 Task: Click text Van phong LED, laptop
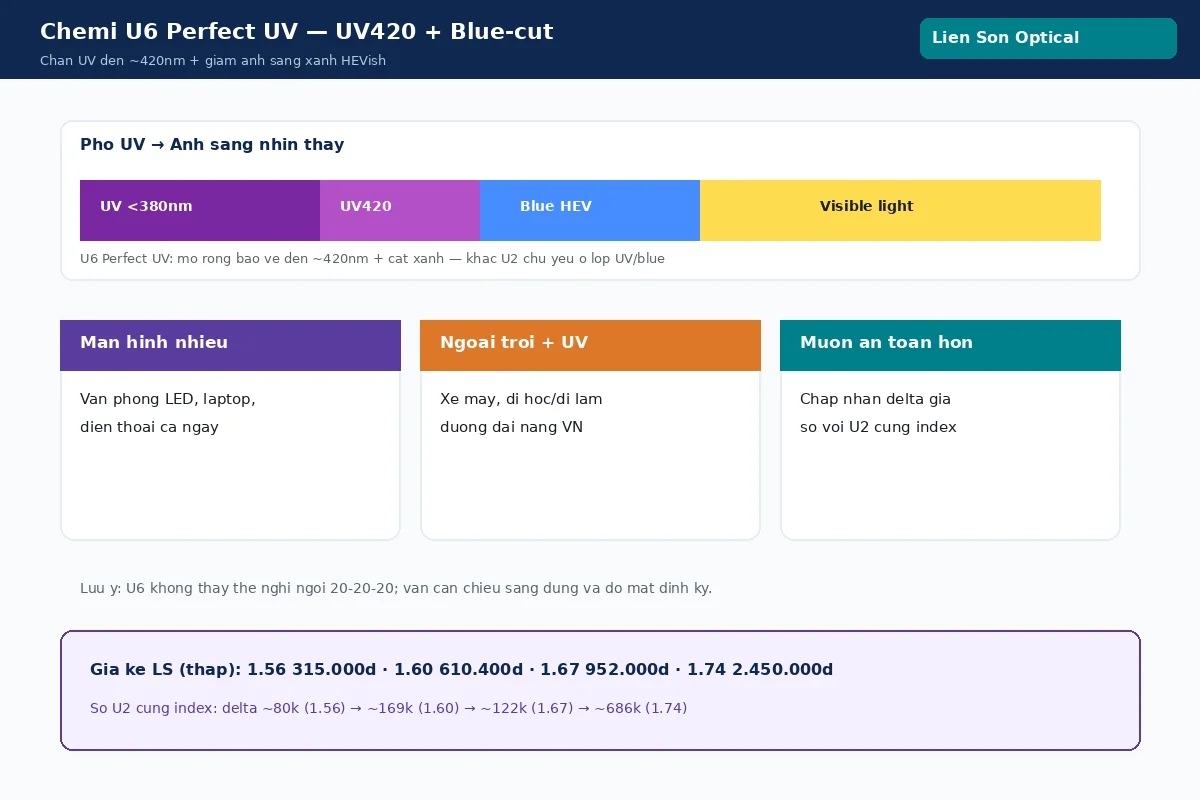168,399
